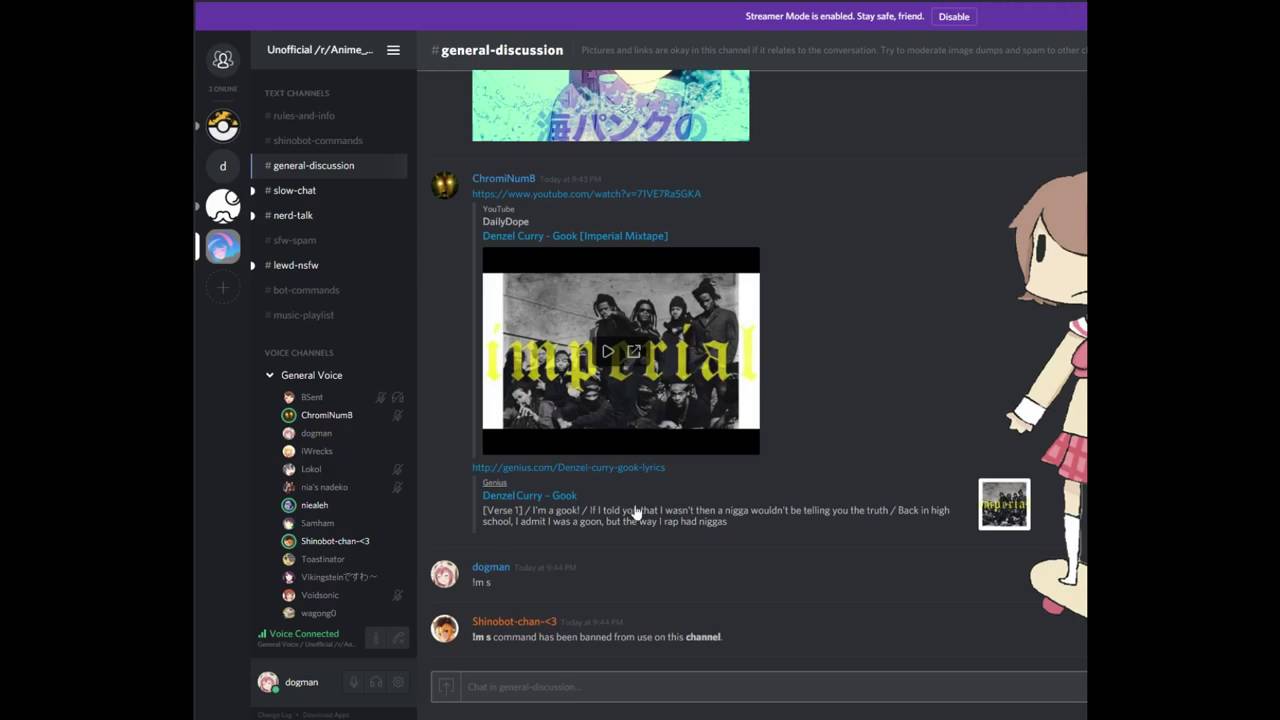Play the embedded Denzel Curry video

pyautogui.click(x=607, y=351)
